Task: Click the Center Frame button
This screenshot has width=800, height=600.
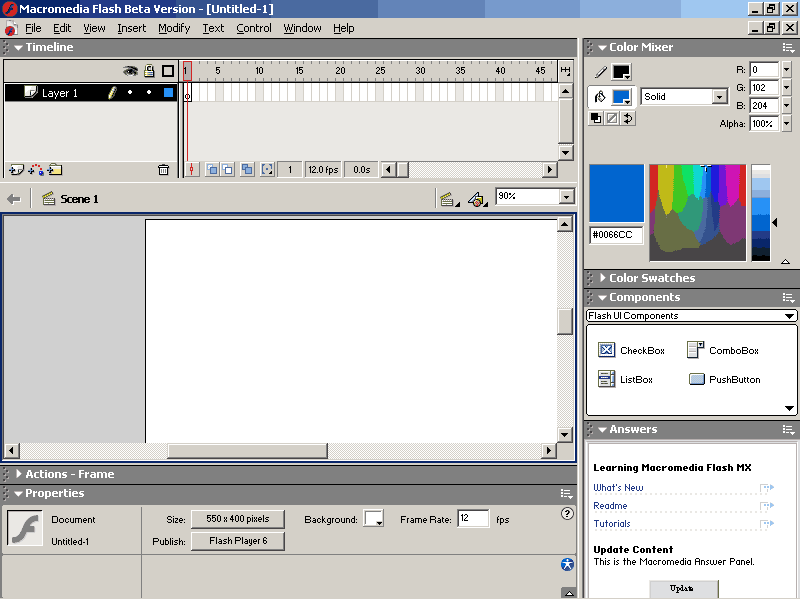Action: 192,170
